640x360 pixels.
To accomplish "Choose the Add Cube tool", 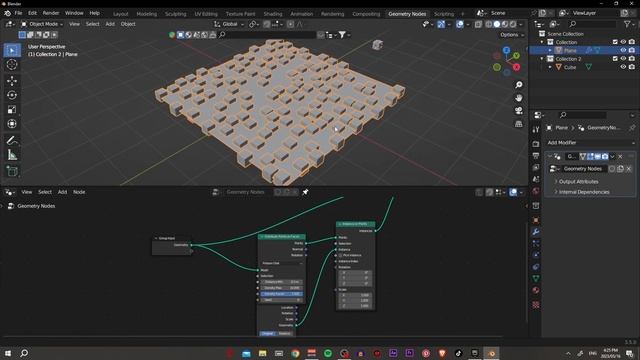I will pyautogui.click(x=12, y=171).
